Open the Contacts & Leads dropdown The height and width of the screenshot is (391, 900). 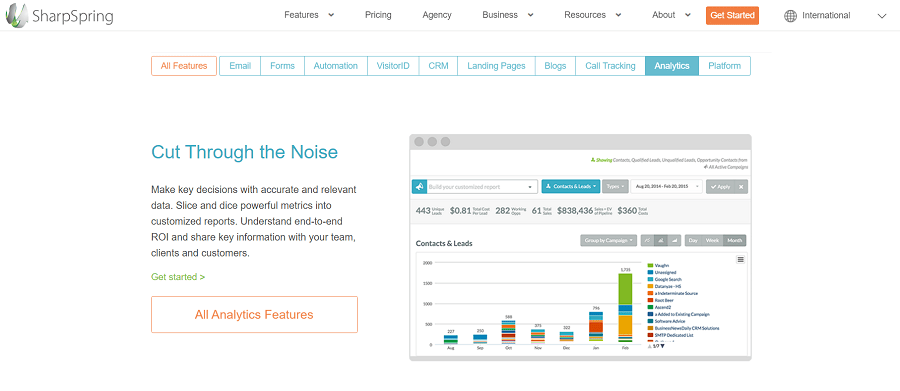point(571,187)
